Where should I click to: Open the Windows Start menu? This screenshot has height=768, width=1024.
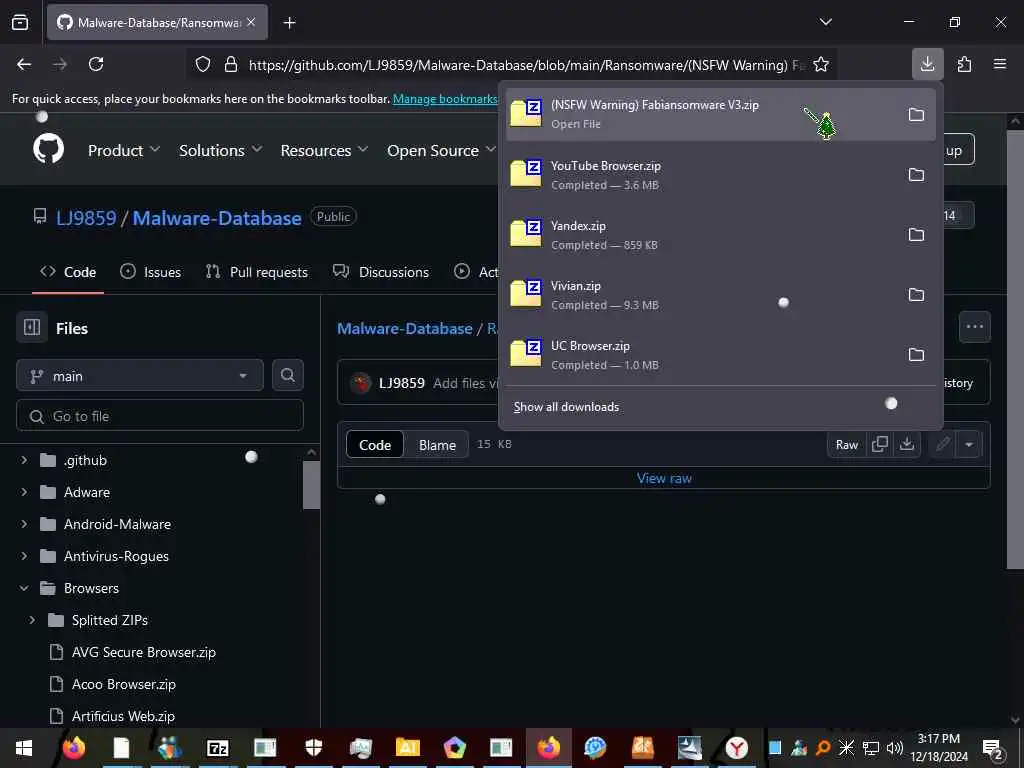(24, 748)
